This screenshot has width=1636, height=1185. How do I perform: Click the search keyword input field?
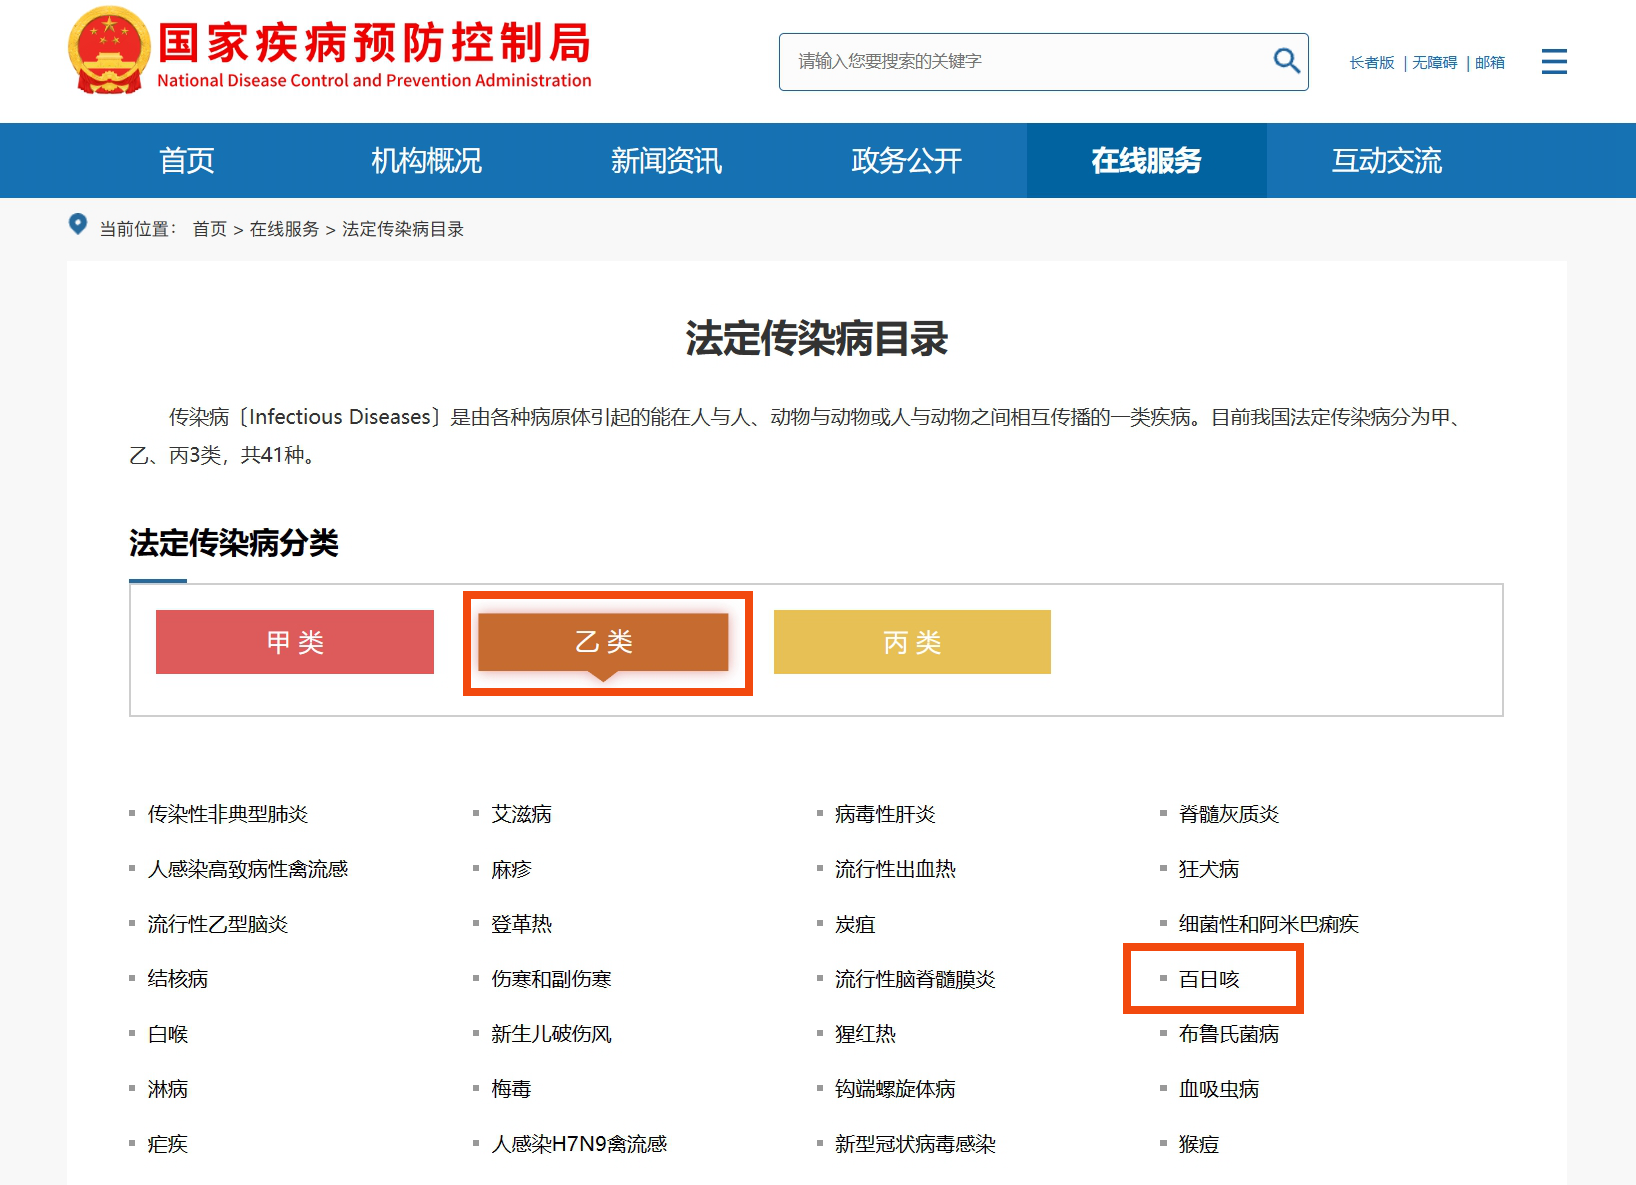pos(1020,61)
